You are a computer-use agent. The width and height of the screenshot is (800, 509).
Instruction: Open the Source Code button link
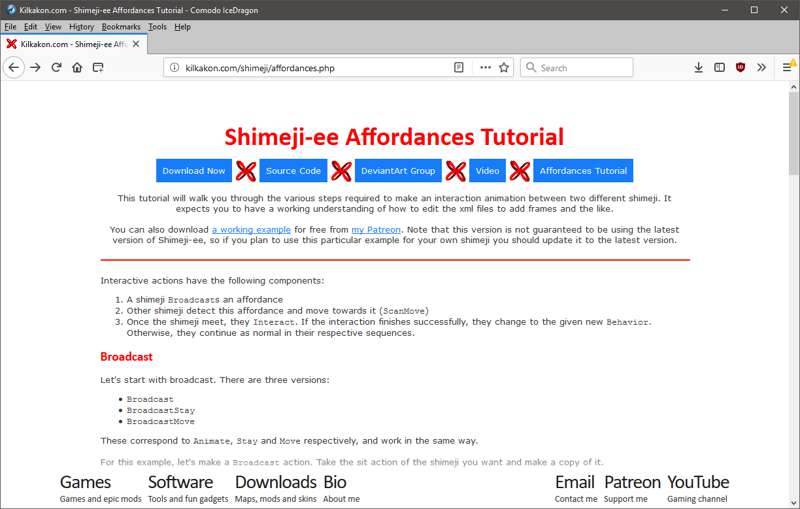293,171
